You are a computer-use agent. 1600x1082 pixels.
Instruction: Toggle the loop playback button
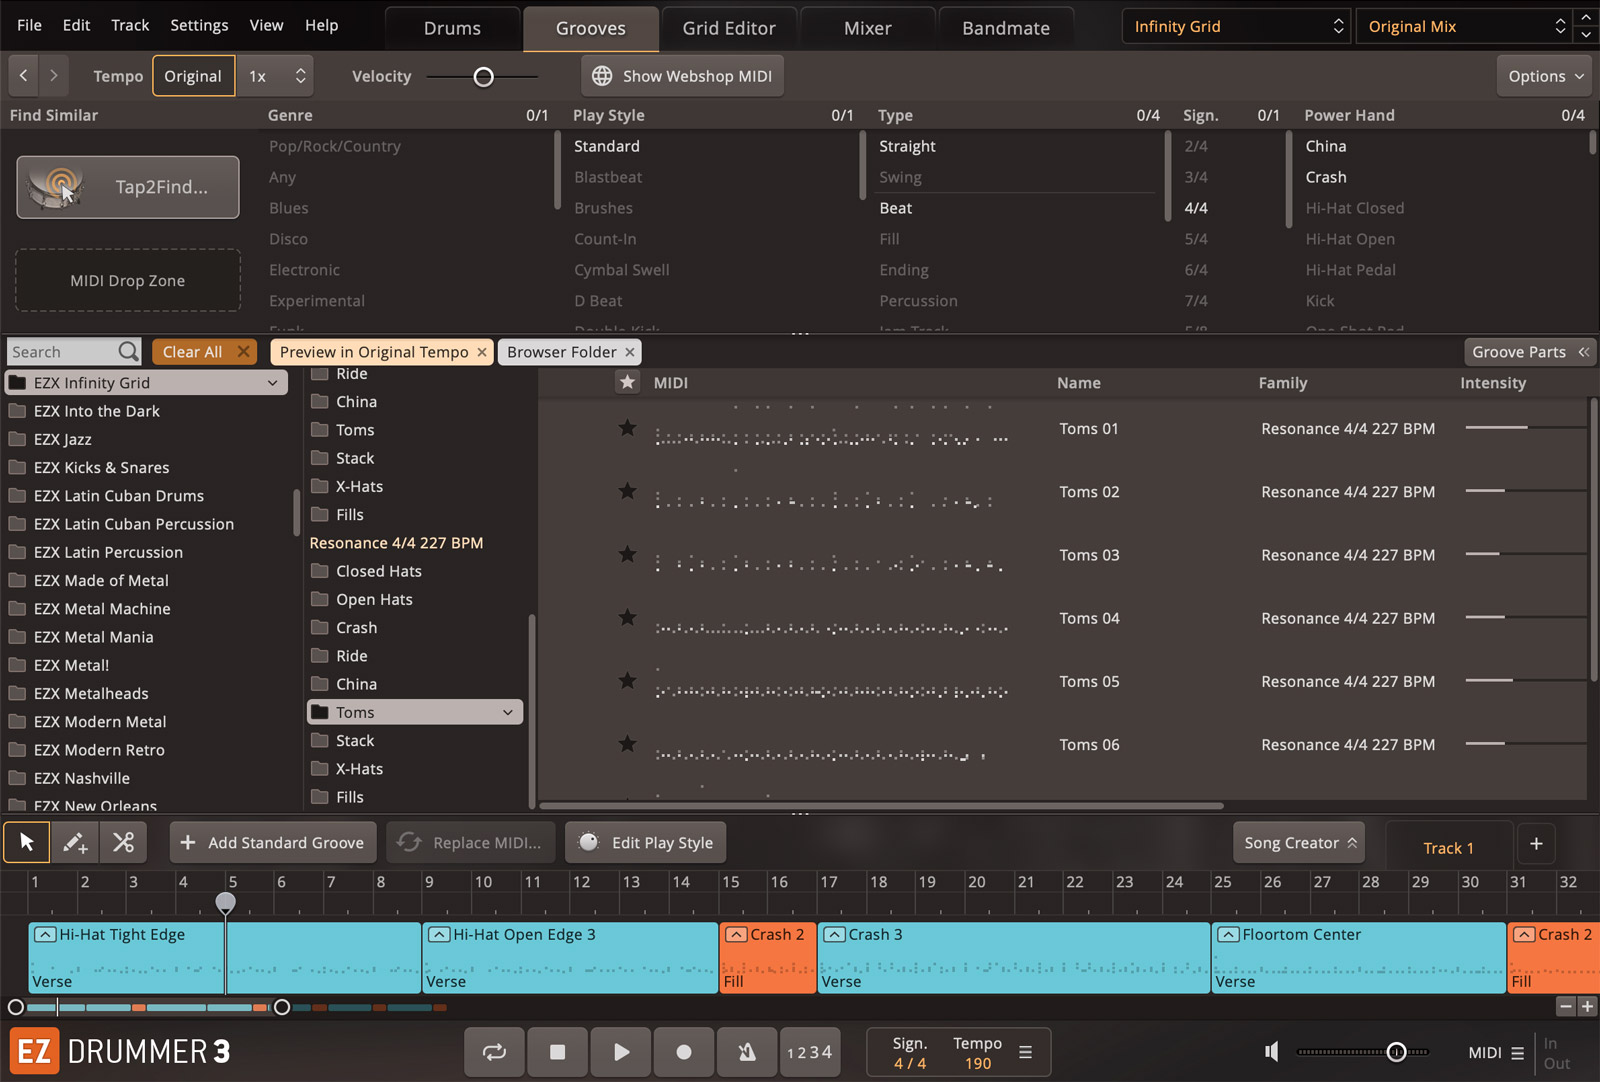(x=494, y=1052)
